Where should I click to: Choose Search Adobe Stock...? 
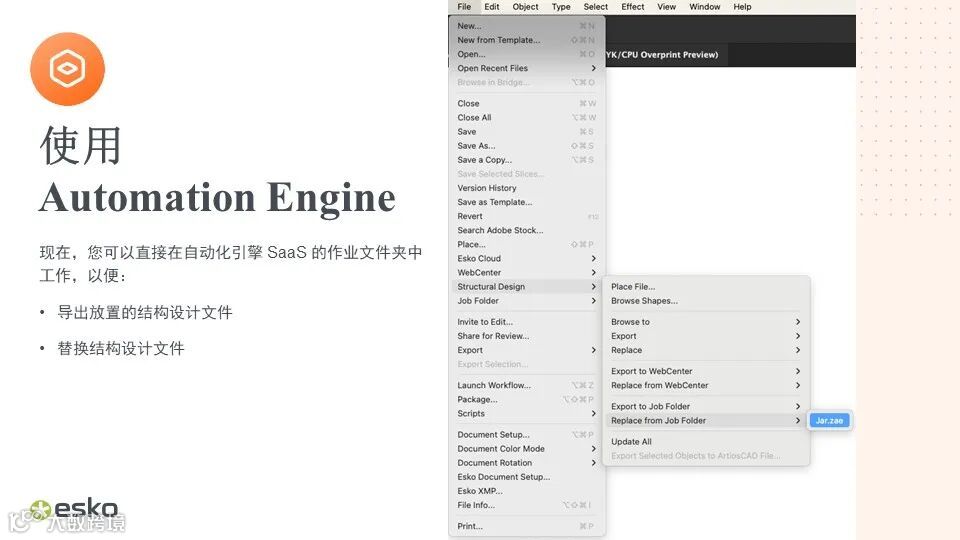click(x=527, y=230)
